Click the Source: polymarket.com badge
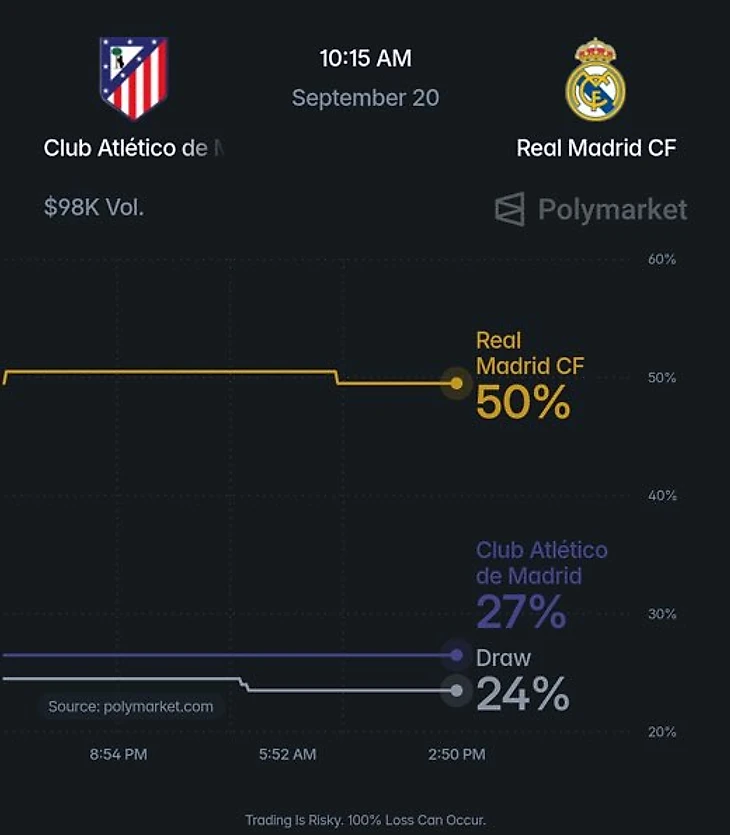This screenshot has width=730, height=835. click(x=130, y=707)
